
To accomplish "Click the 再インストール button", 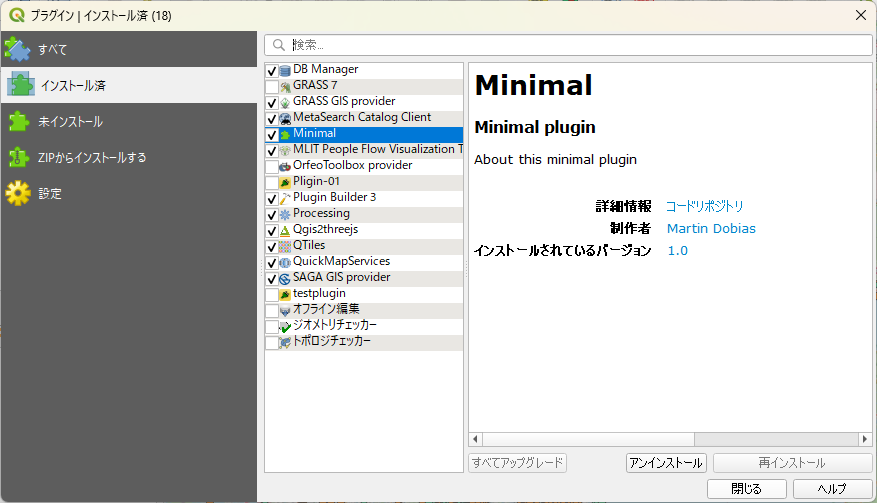I will pos(792,463).
